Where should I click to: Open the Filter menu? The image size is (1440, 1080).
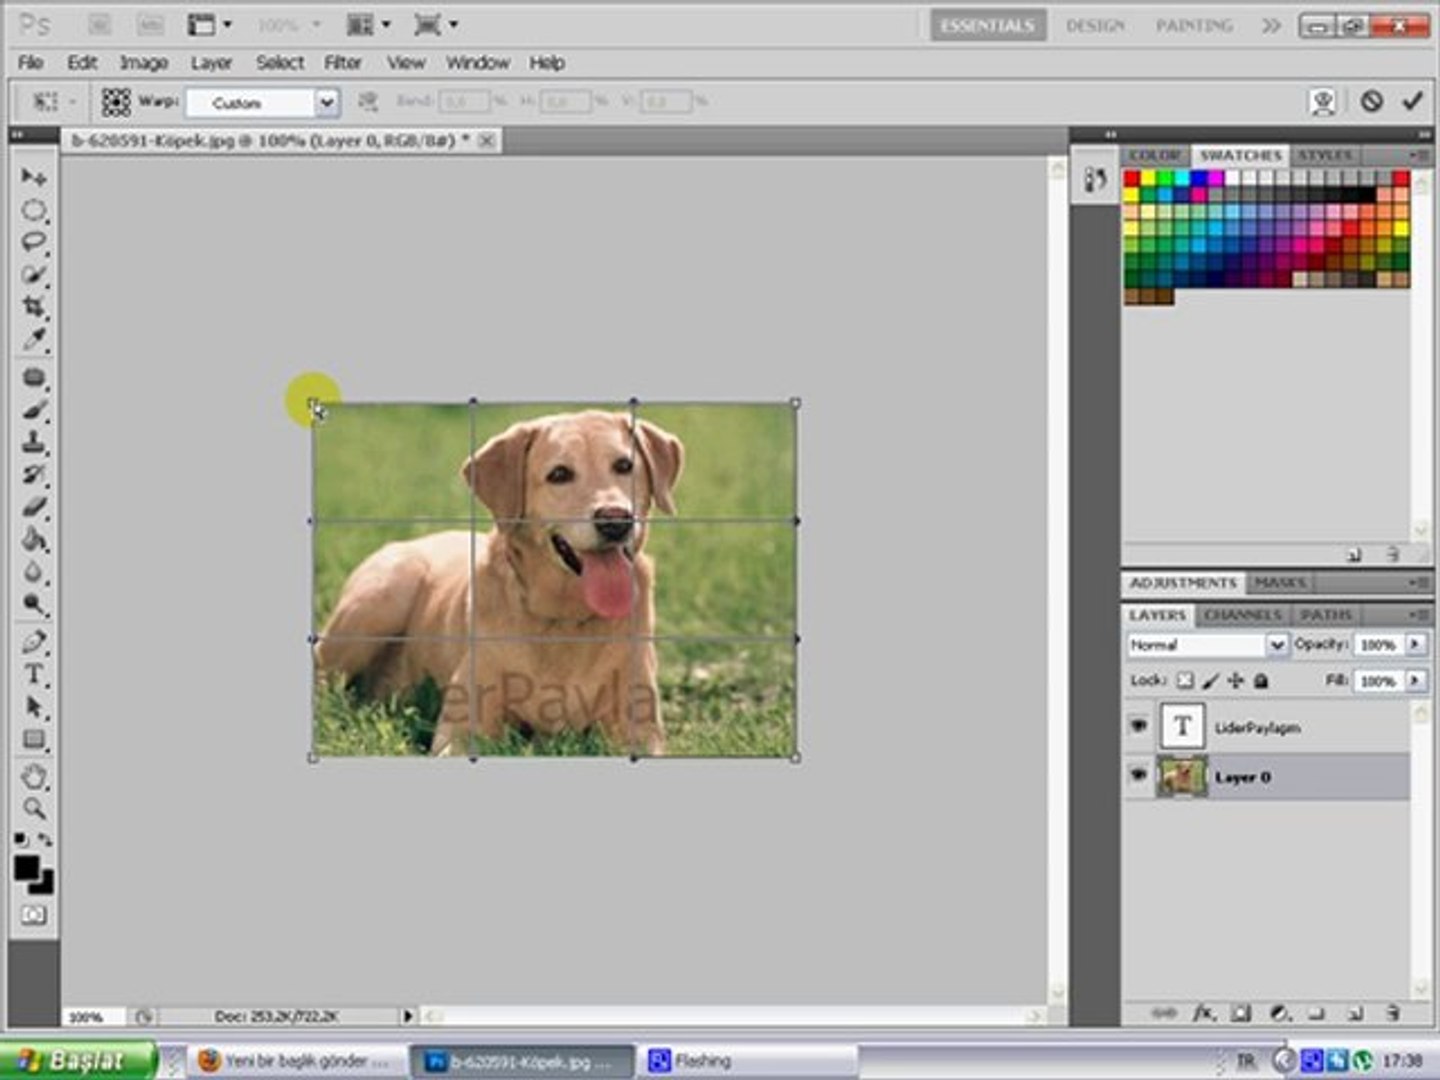(342, 63)
